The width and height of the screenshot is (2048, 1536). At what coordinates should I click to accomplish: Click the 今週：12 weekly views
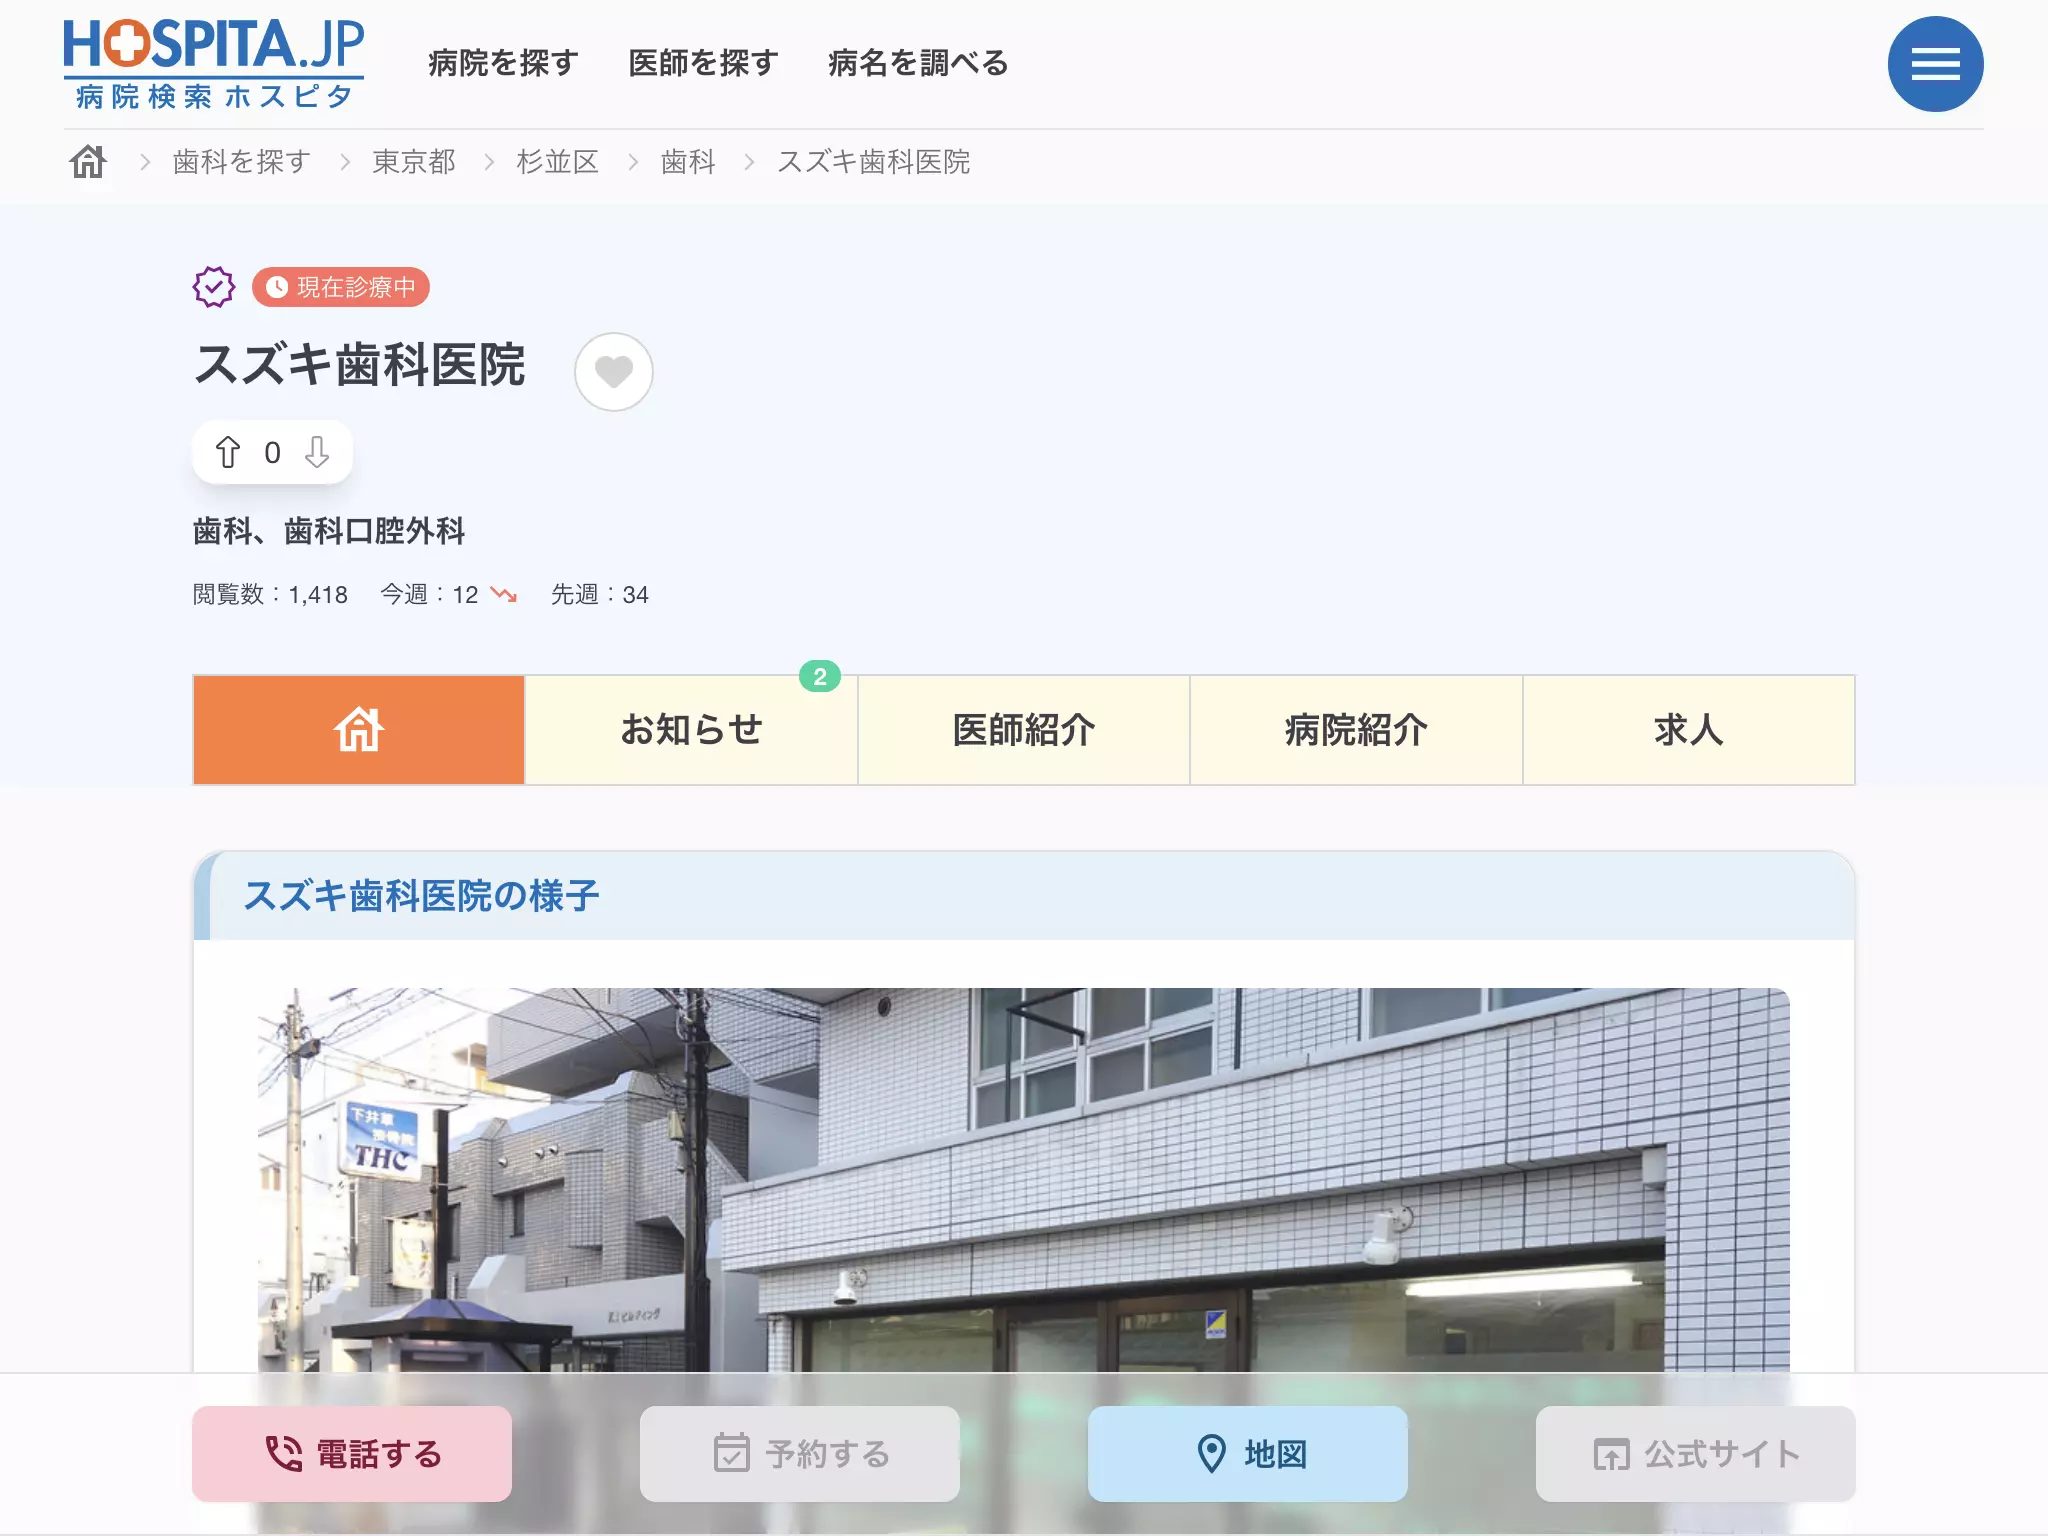point(429,594)
